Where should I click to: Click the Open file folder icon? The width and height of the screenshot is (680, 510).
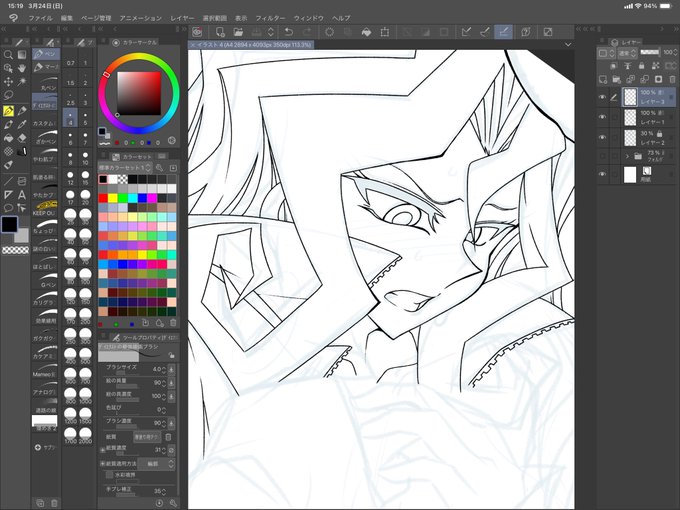(x=238, y=32)
